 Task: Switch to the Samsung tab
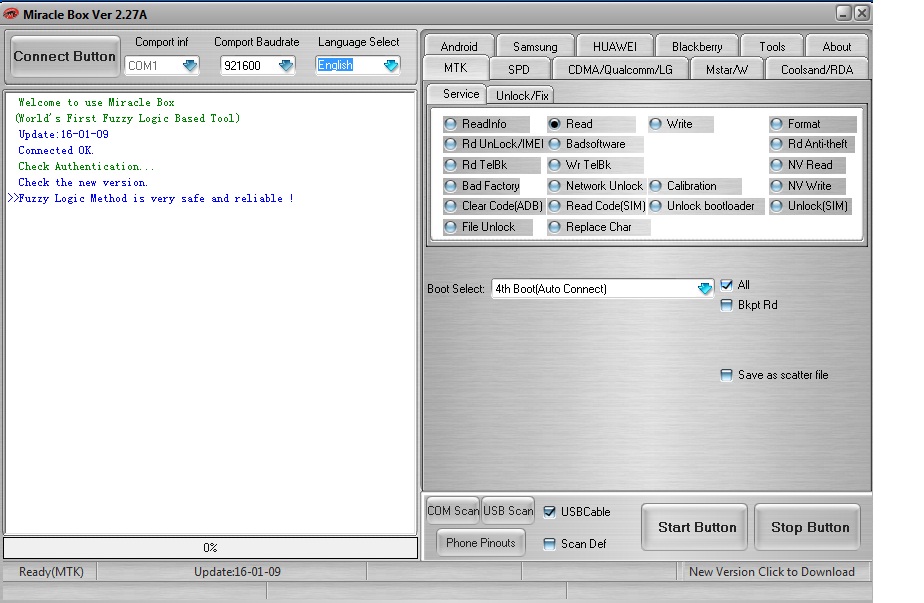(535, 47)
